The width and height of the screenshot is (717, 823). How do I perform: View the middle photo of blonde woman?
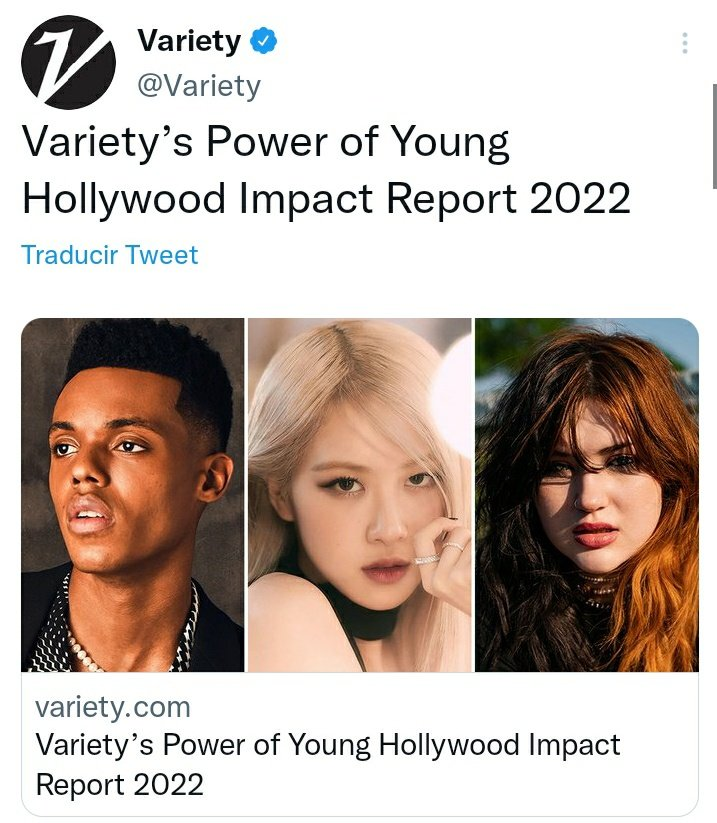point(360,495)
